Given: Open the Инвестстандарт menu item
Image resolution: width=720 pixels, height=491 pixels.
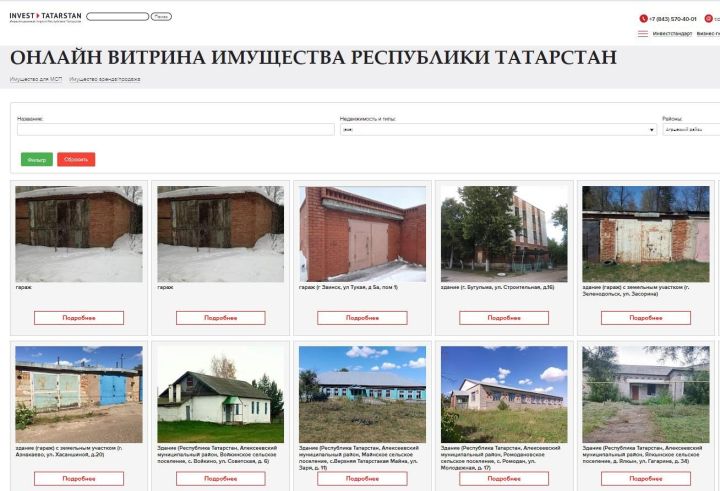Looking at the screenshot, I should [672, 34].
